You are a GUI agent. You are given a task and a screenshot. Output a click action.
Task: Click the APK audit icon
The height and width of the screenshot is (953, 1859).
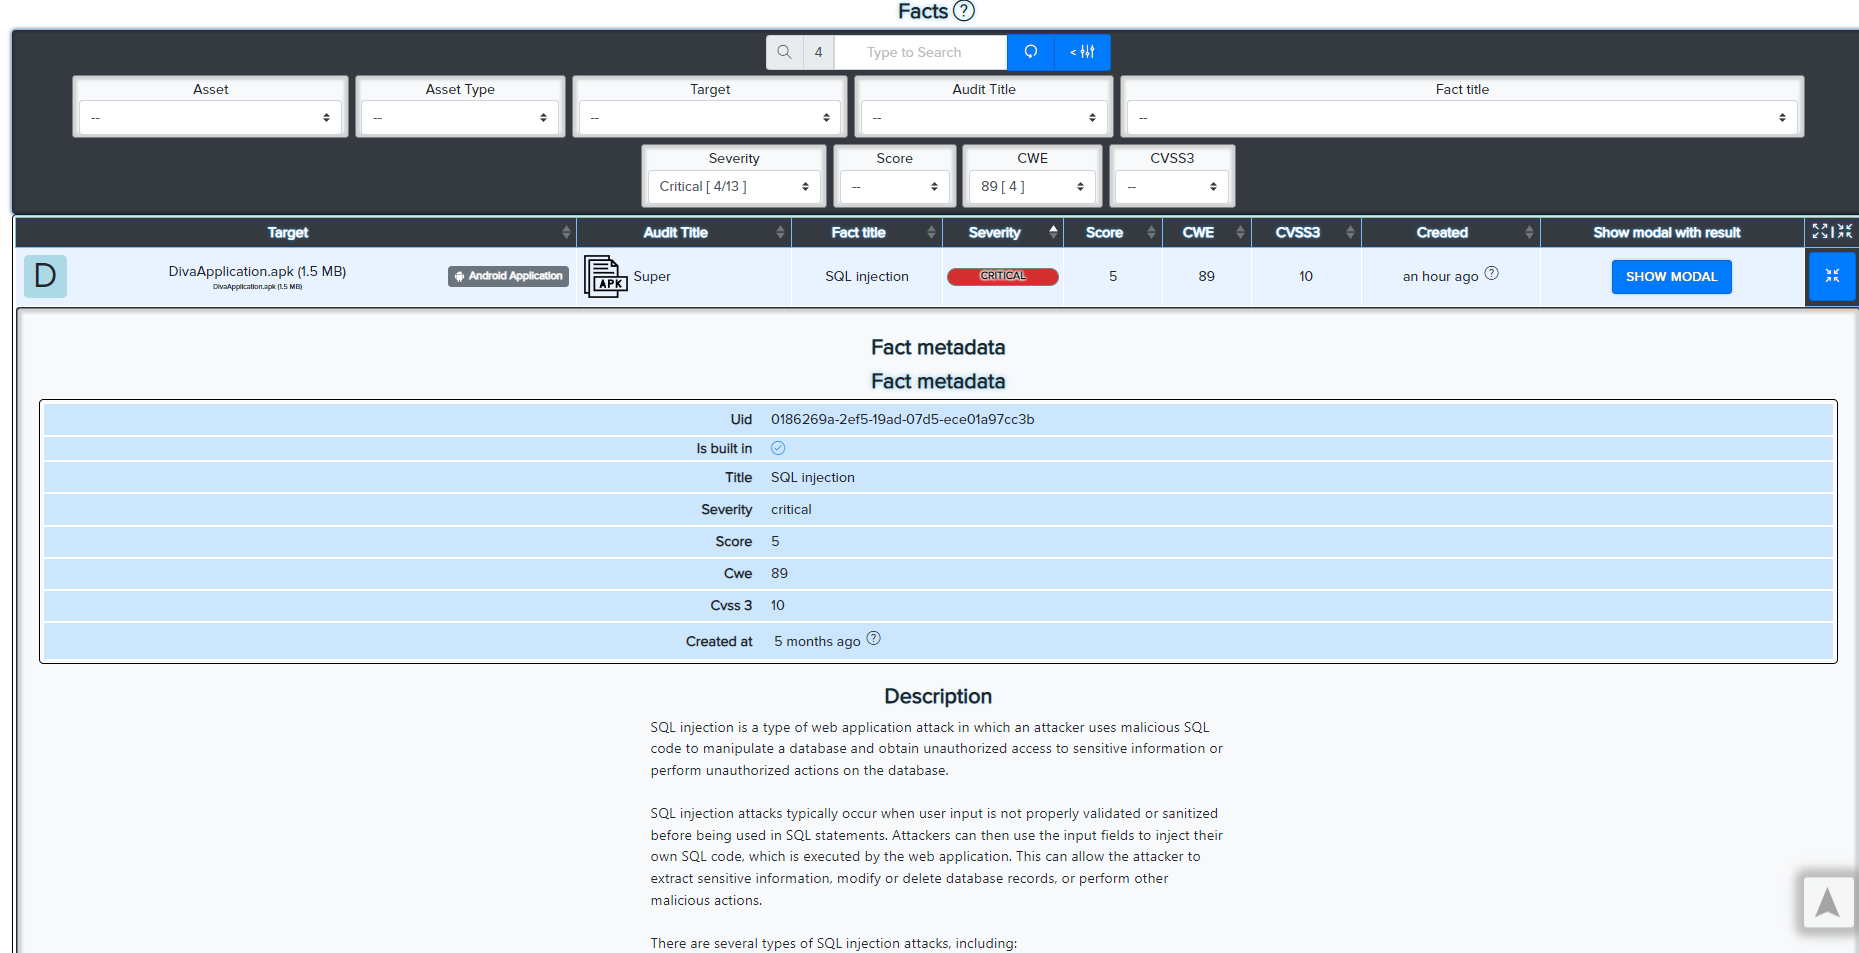click(x=605, y=277)
